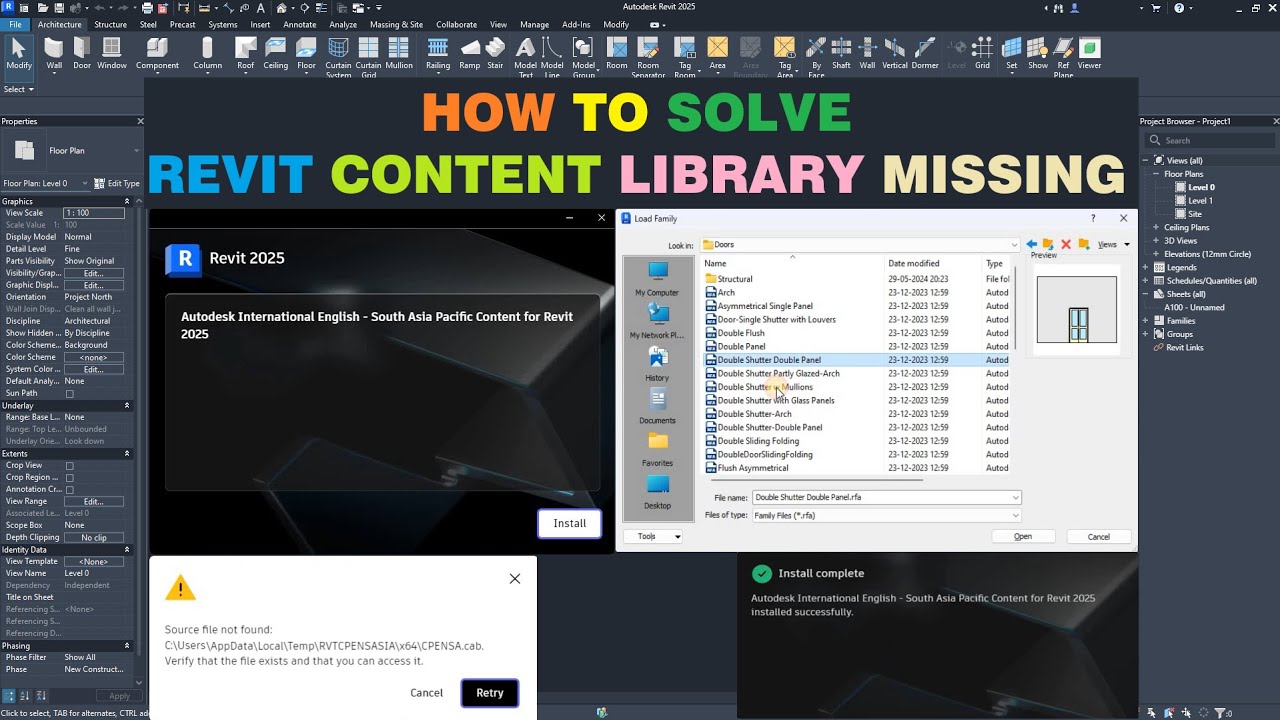
Task: Select the Mullion tool
Action: coord(399,54)
